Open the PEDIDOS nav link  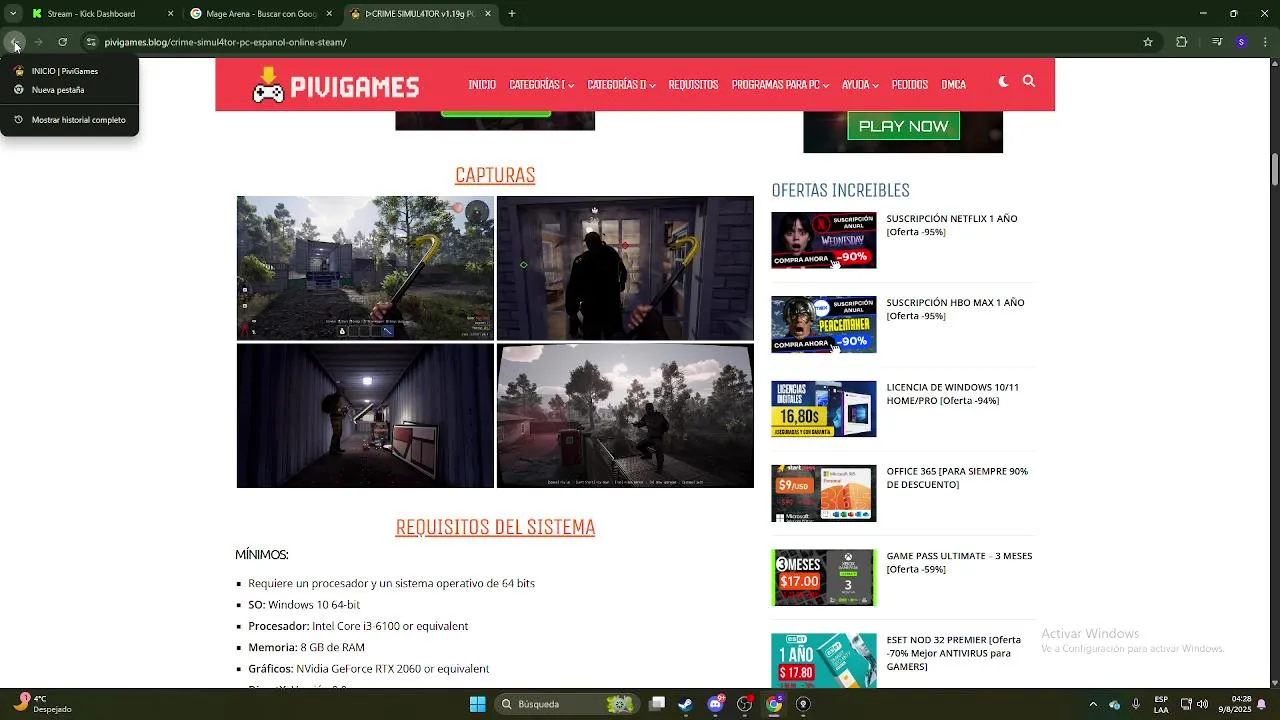[x=910, y=85]
